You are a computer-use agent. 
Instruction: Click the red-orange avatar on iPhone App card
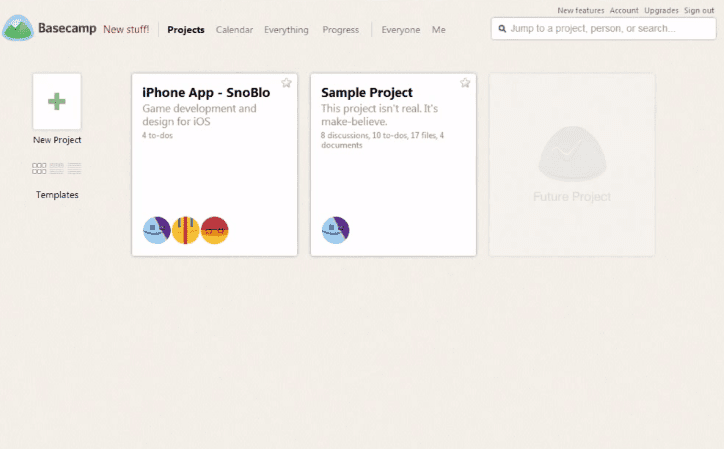[215, 230]
